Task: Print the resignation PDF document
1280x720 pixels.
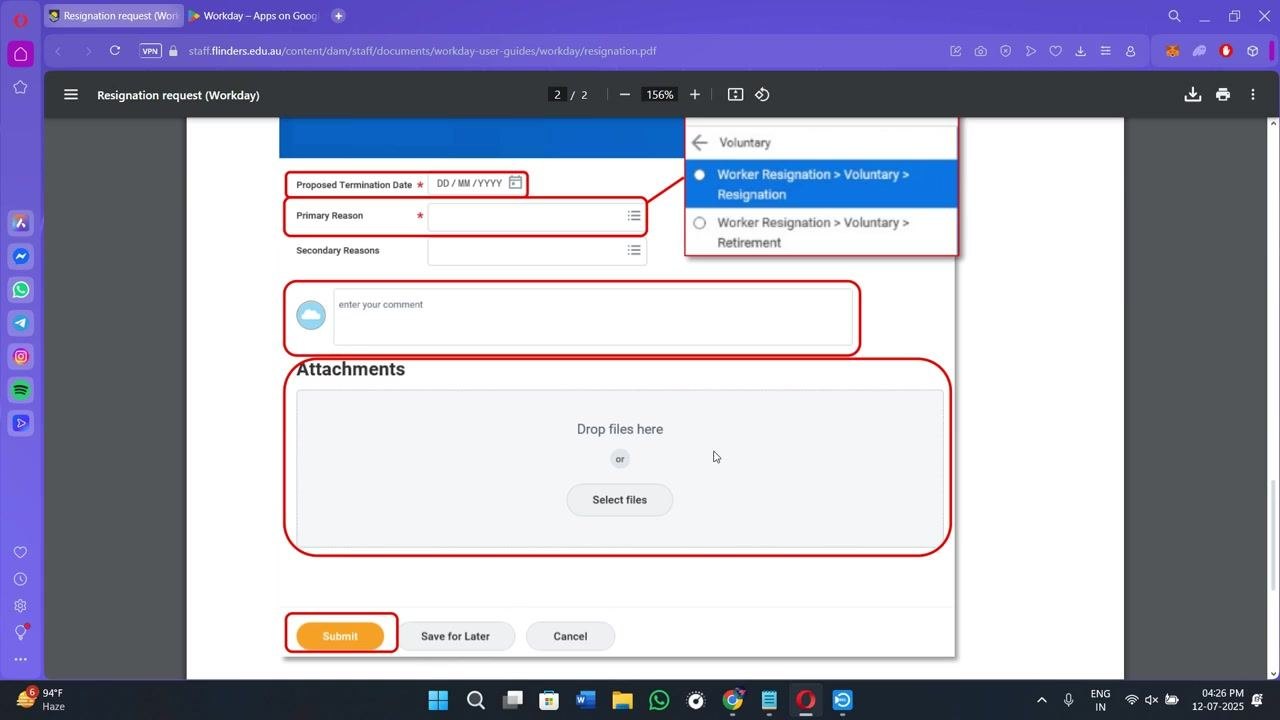Action: 1222,95
